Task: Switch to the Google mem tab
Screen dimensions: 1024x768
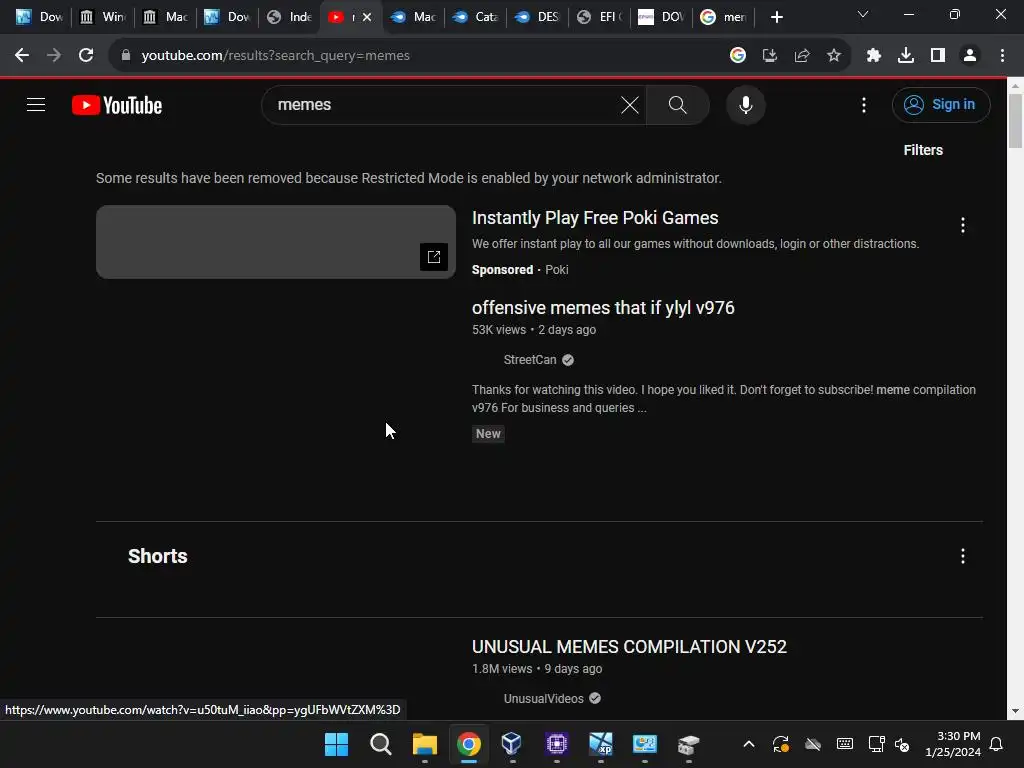Action: click(724, 17)
